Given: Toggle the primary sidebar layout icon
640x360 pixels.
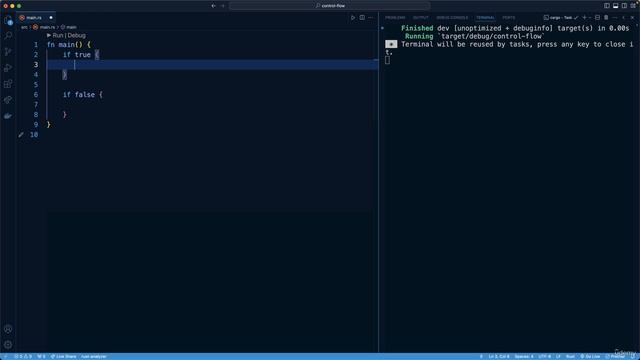Looking at the screenshot, I should point(607,6).
